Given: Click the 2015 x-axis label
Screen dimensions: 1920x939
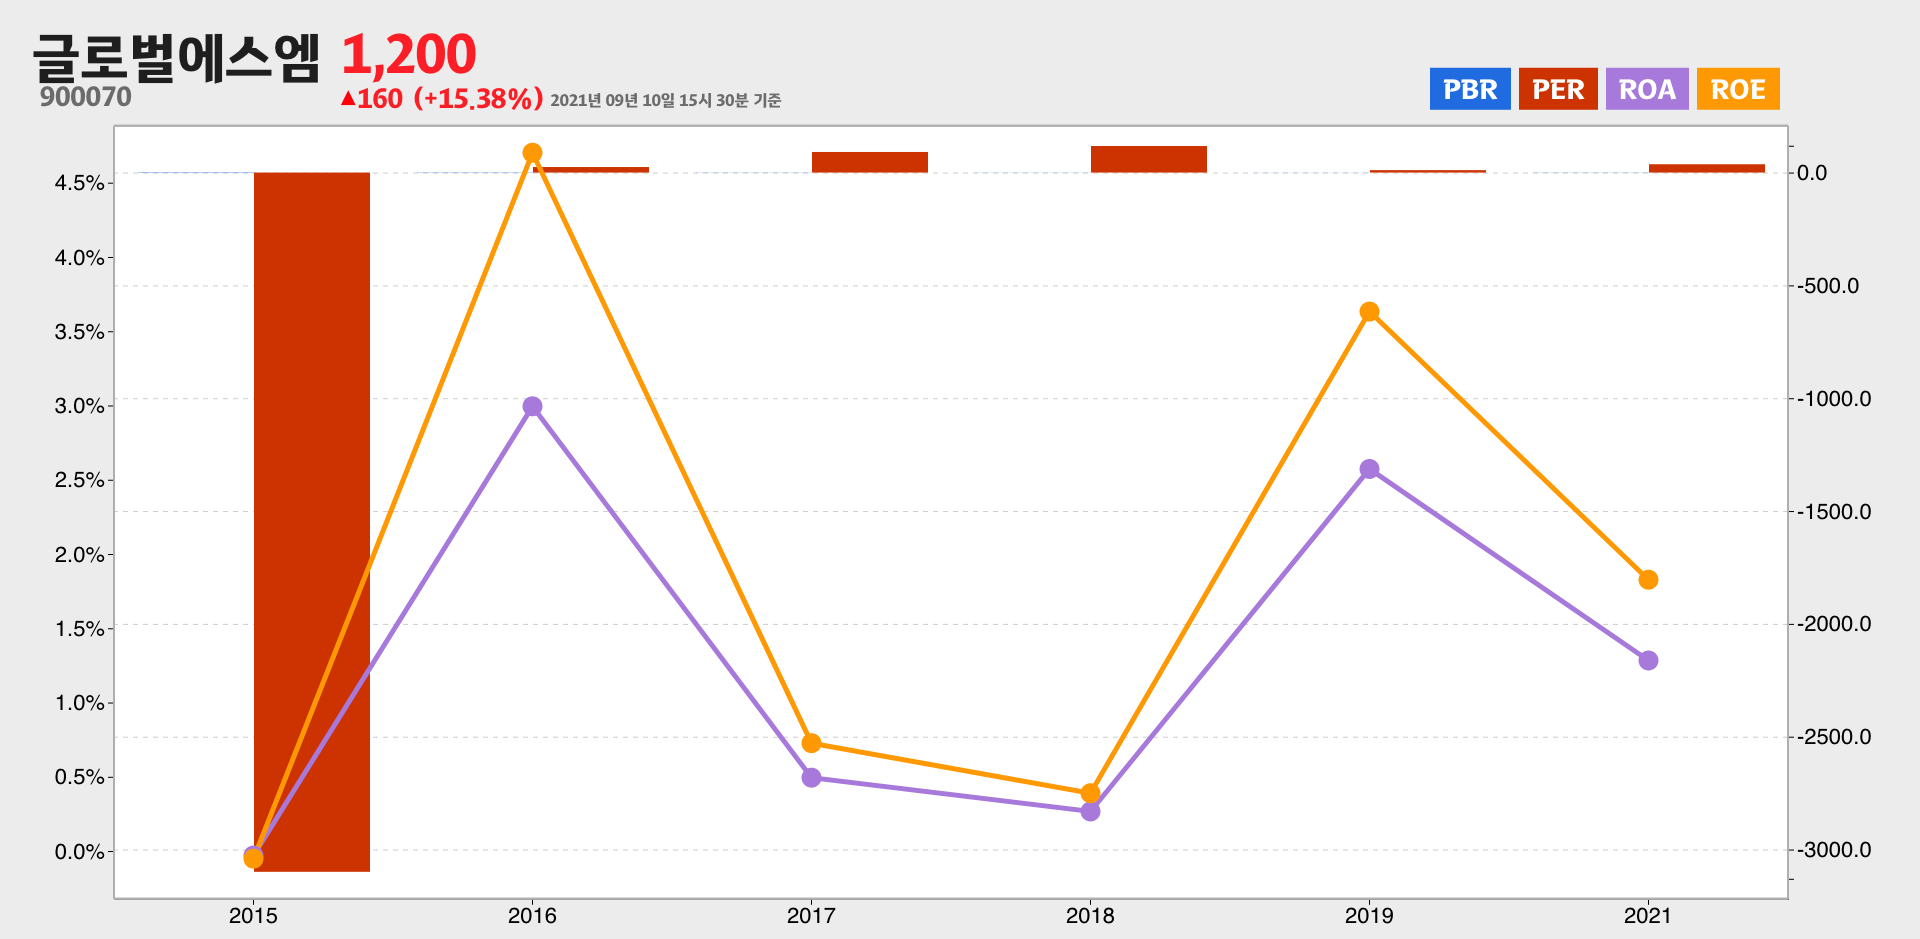Looking at the screenshot, I should coord(254,916).
